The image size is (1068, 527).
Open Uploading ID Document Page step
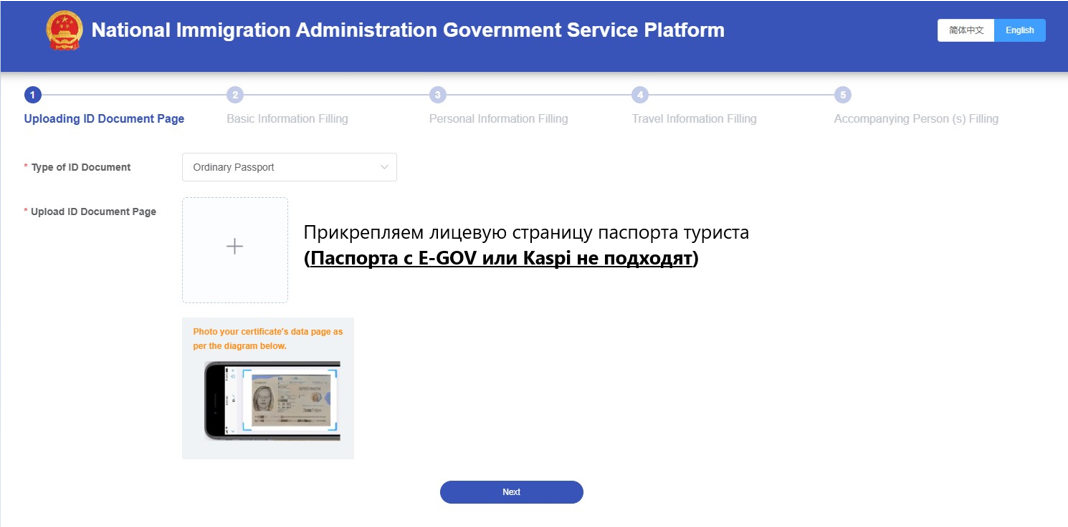tap(104, 119)
